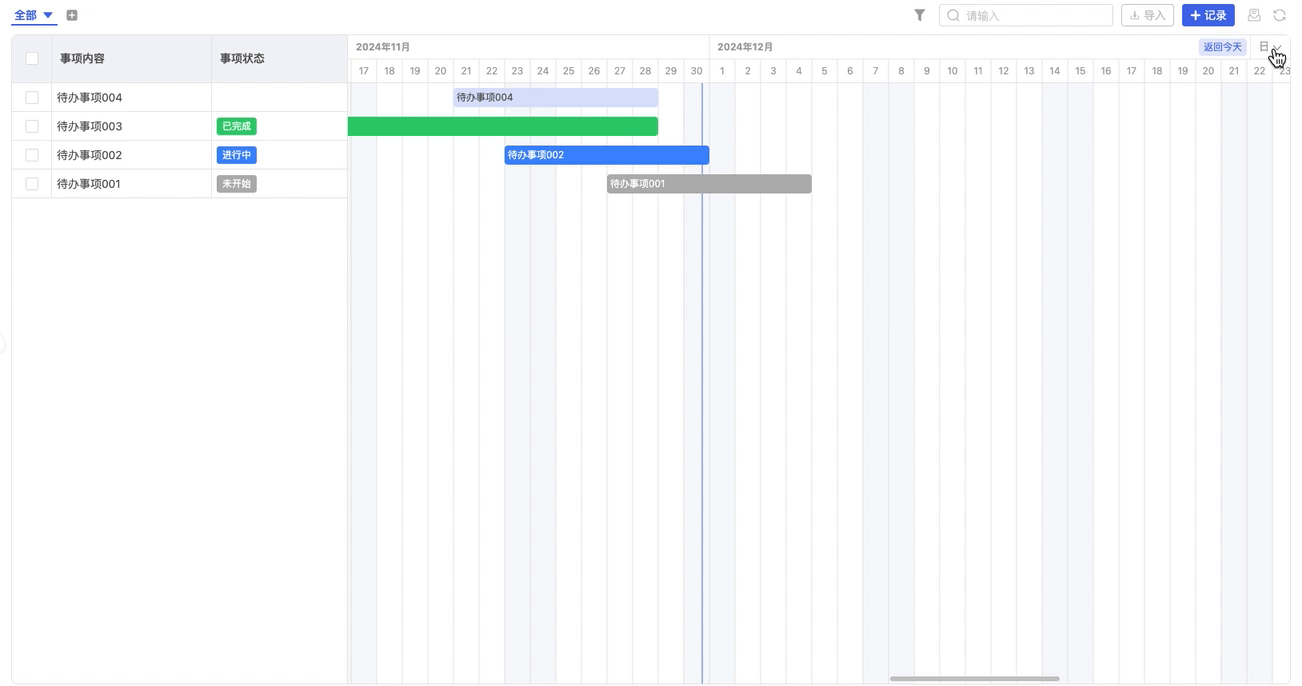The image size is (1302, 686).
Task: Click the horizontal timeline scrollbar
Action: [974, 679]
